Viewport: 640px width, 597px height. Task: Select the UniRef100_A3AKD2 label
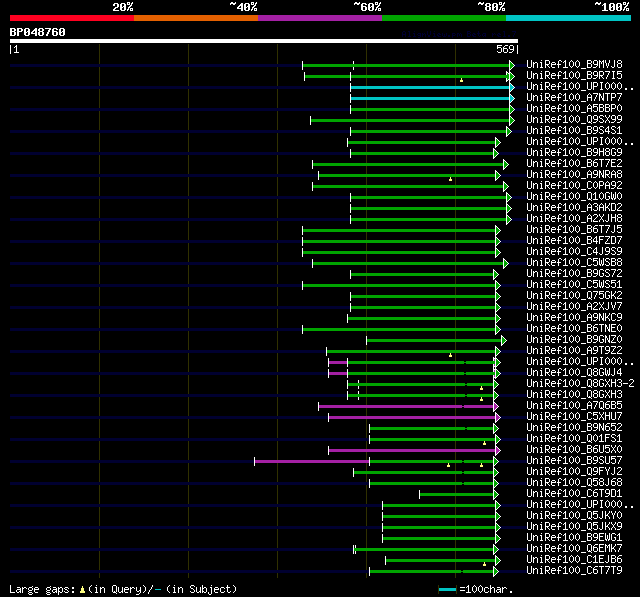click(574, 208)
